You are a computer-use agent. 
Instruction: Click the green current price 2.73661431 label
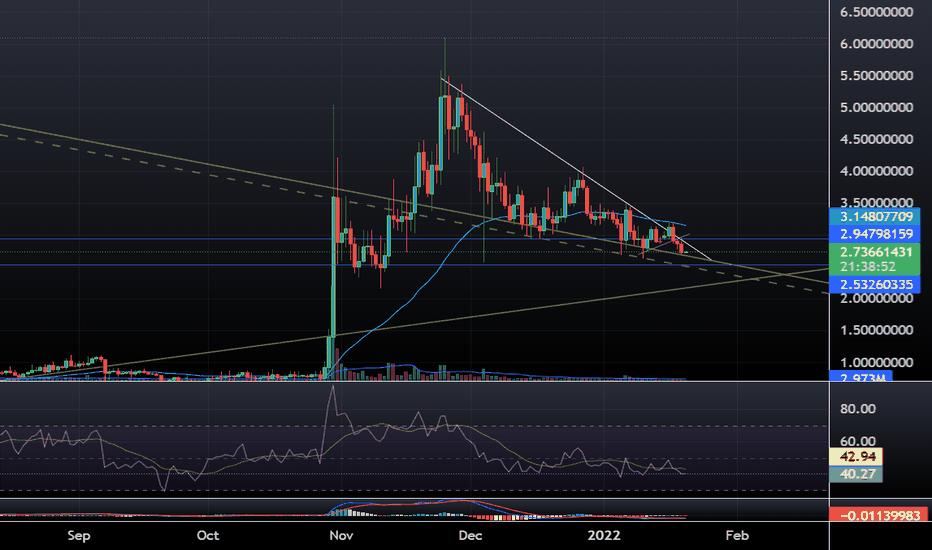click(x=874, y=252)
